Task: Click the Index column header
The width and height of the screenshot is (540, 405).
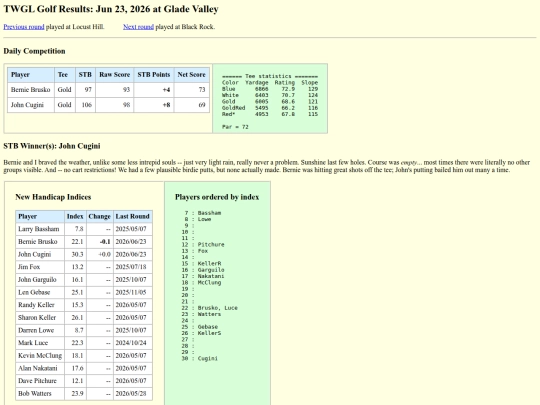Action: tap(75, 217)
